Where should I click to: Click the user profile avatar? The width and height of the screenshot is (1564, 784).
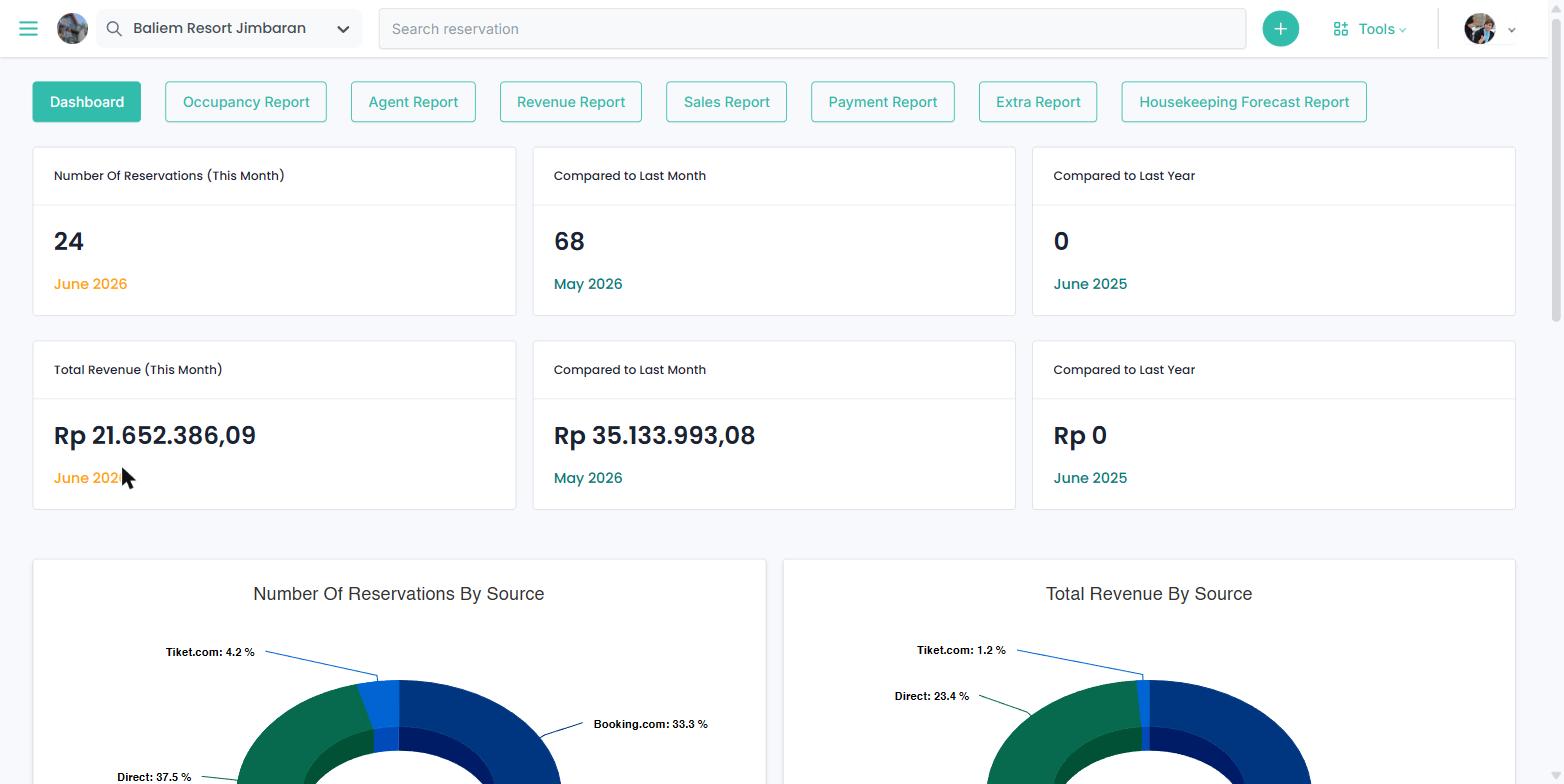coord(1480,29)
